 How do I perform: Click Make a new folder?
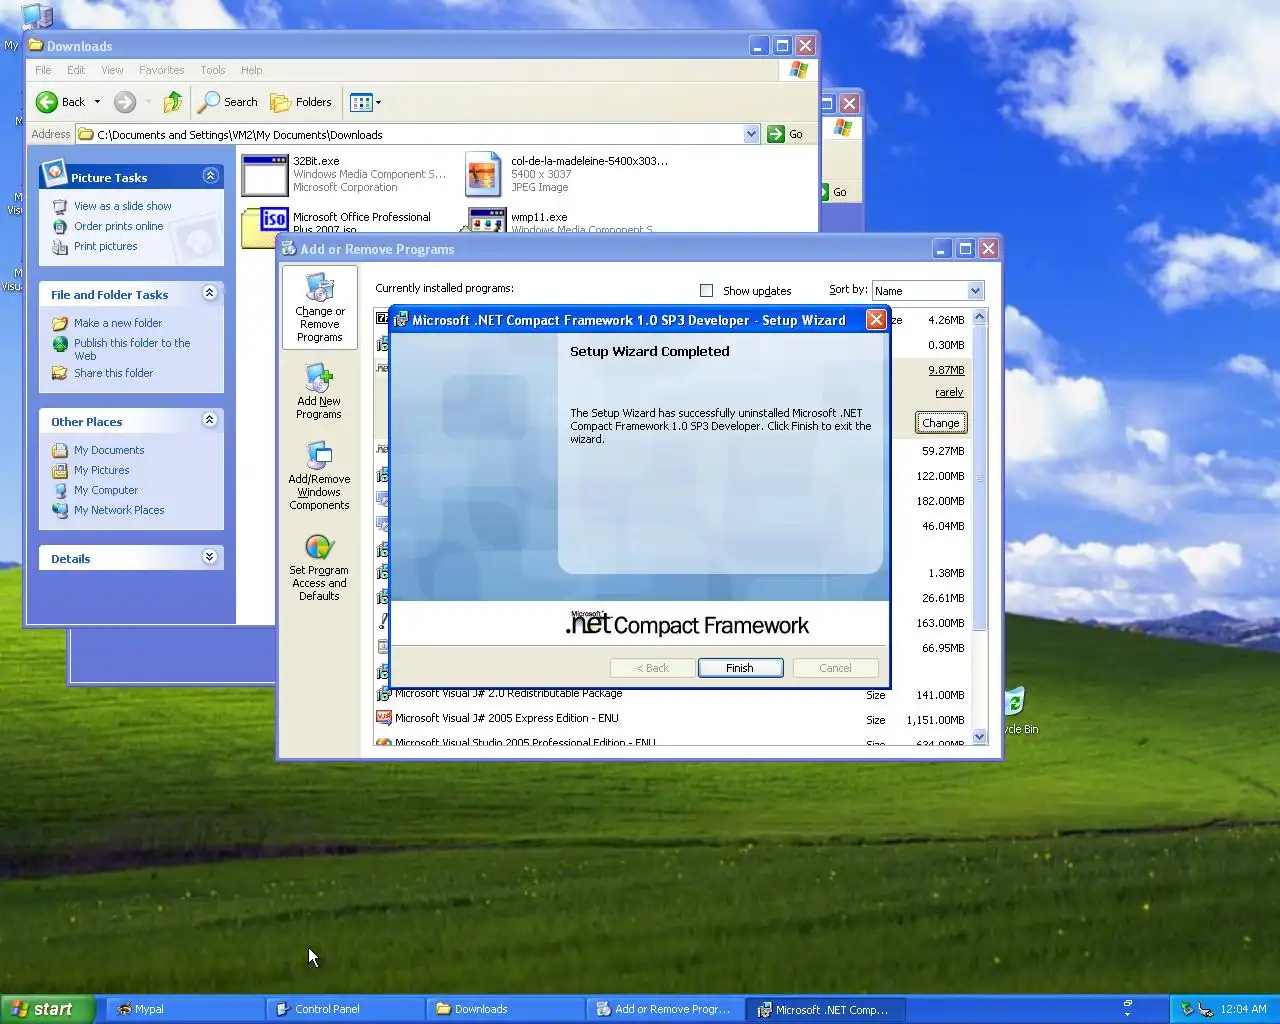[x=117, y=323]
